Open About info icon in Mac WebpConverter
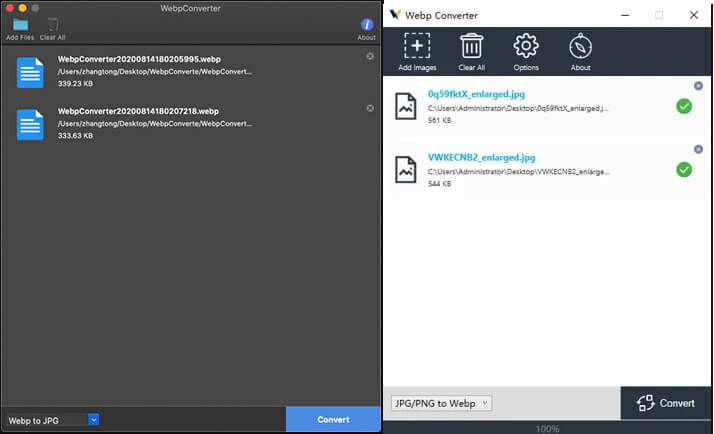This screenshot has width=714, height=434. tap(366, 25)
